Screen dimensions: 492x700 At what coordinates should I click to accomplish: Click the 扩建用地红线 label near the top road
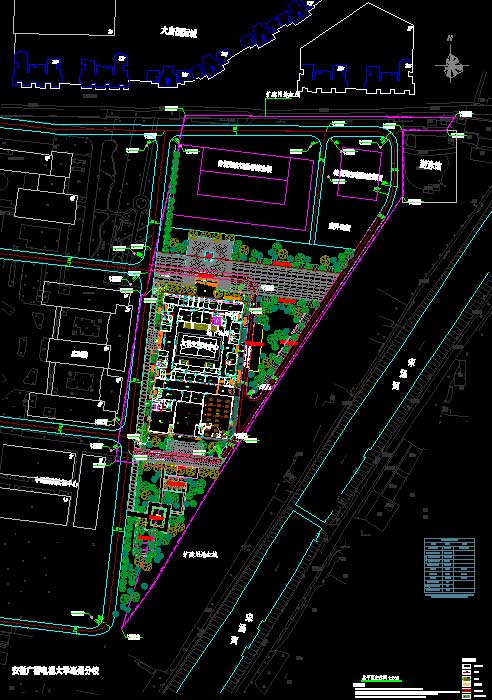tap(282, 95)
